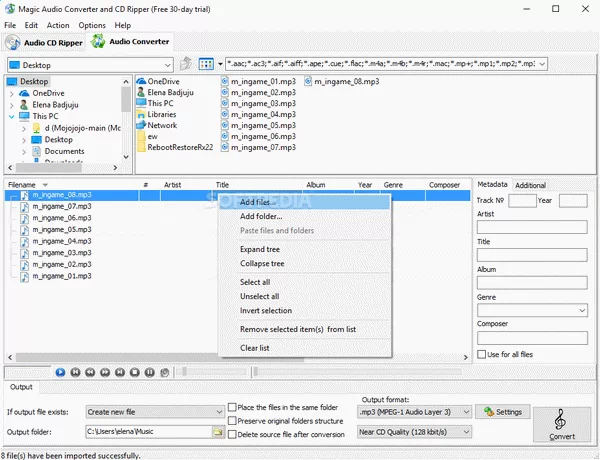Open OneDrive in the file browser pane
Viewport: 600px width, 460px height.
click(x=158, y=82)
